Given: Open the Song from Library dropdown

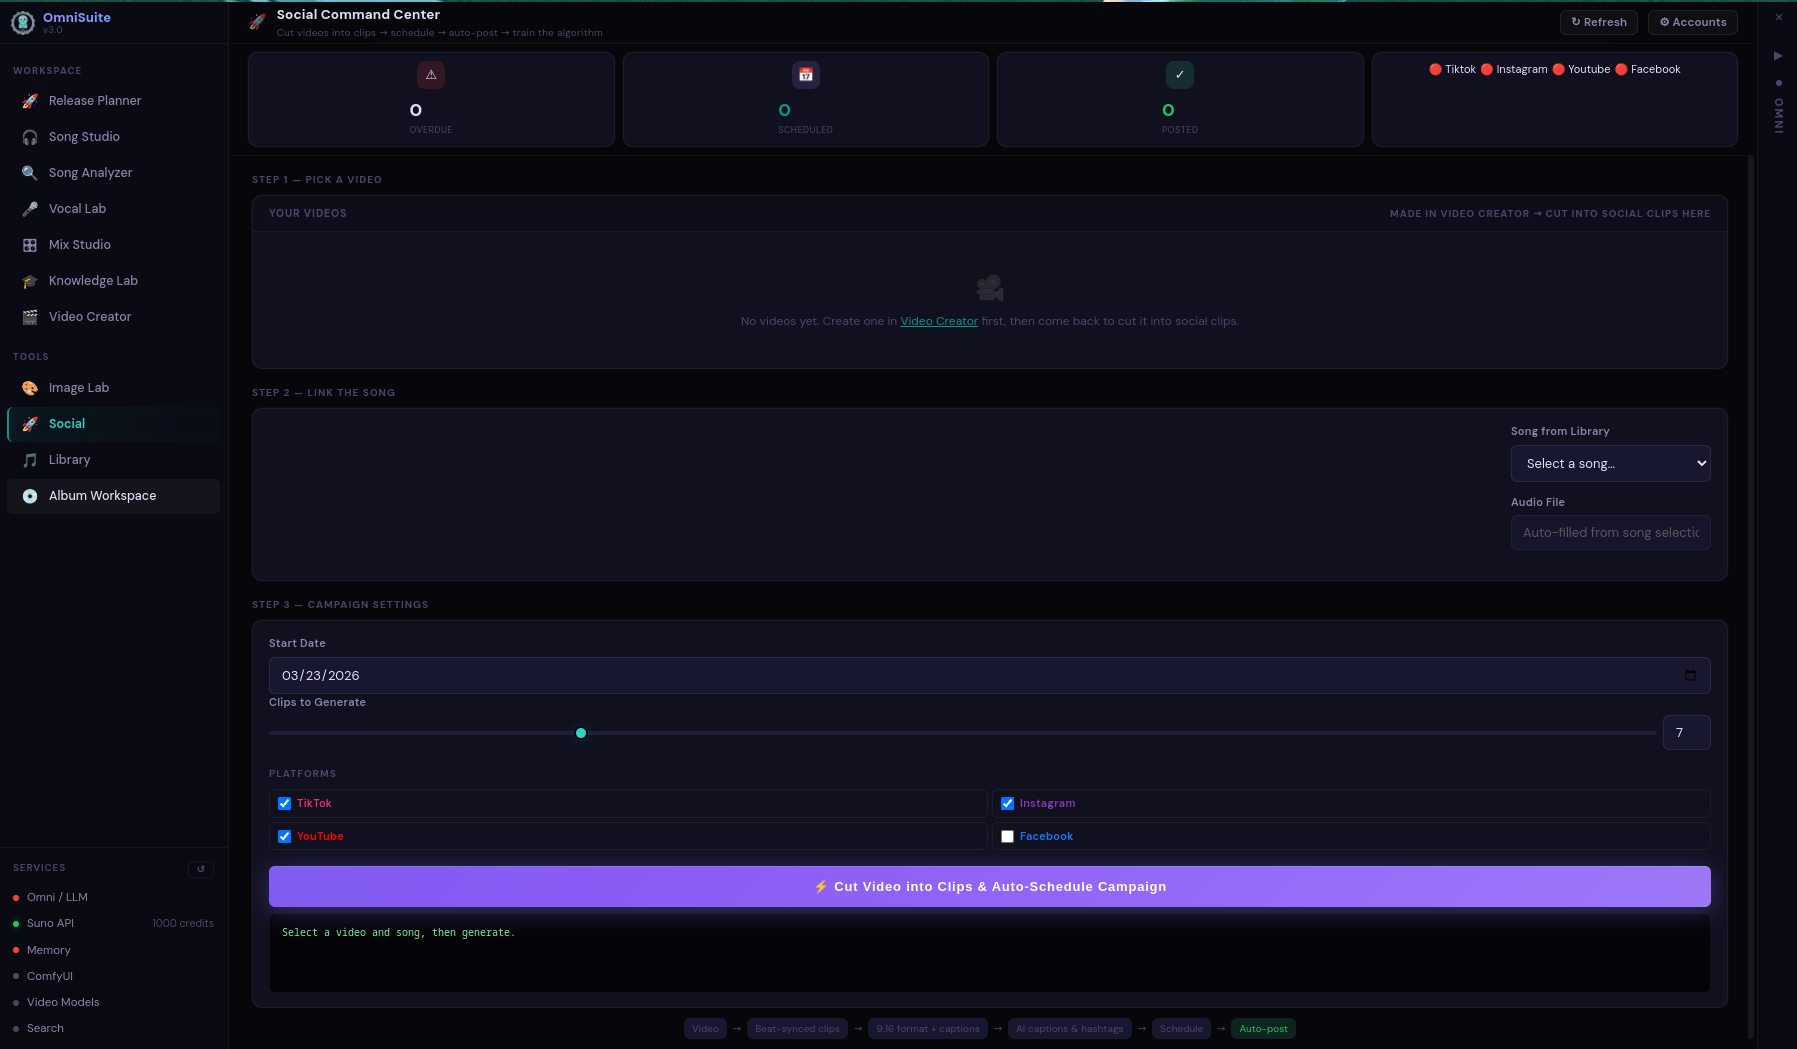Looking at the screenshot, I should [1610, 463].
